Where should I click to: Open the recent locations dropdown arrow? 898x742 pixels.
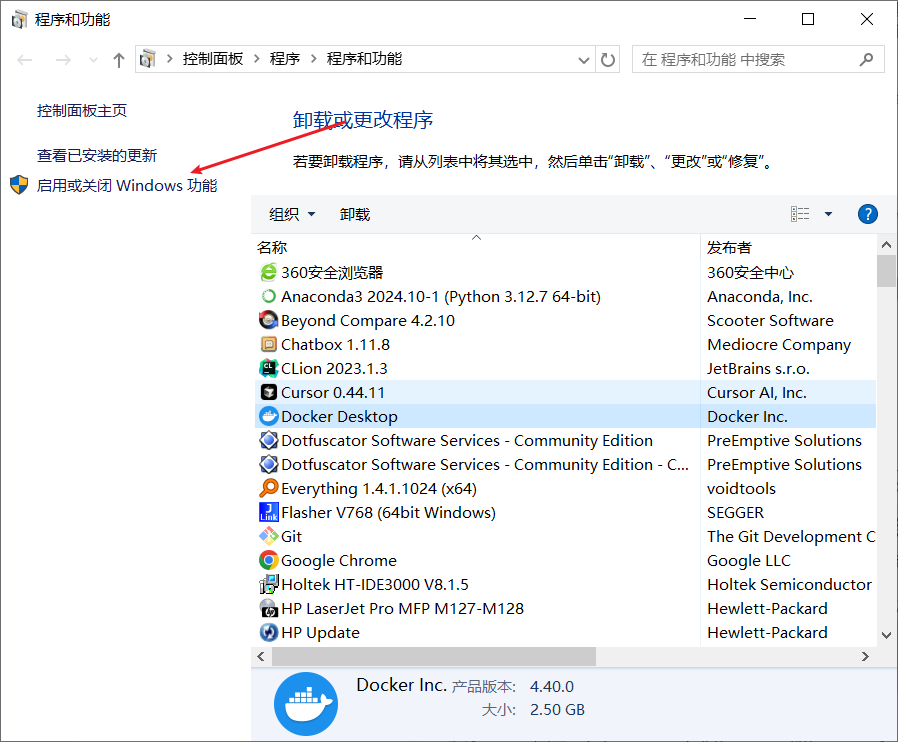pyautogui.click(x=93, y=60)
